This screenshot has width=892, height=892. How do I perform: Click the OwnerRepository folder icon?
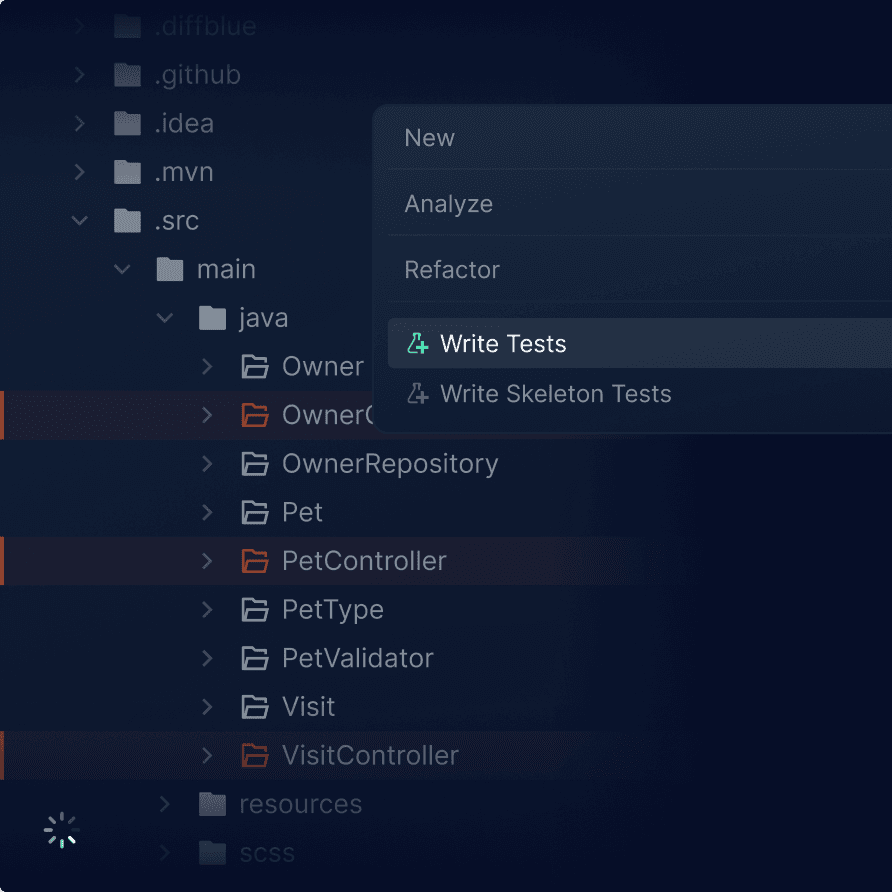click(x=255, y=464)
